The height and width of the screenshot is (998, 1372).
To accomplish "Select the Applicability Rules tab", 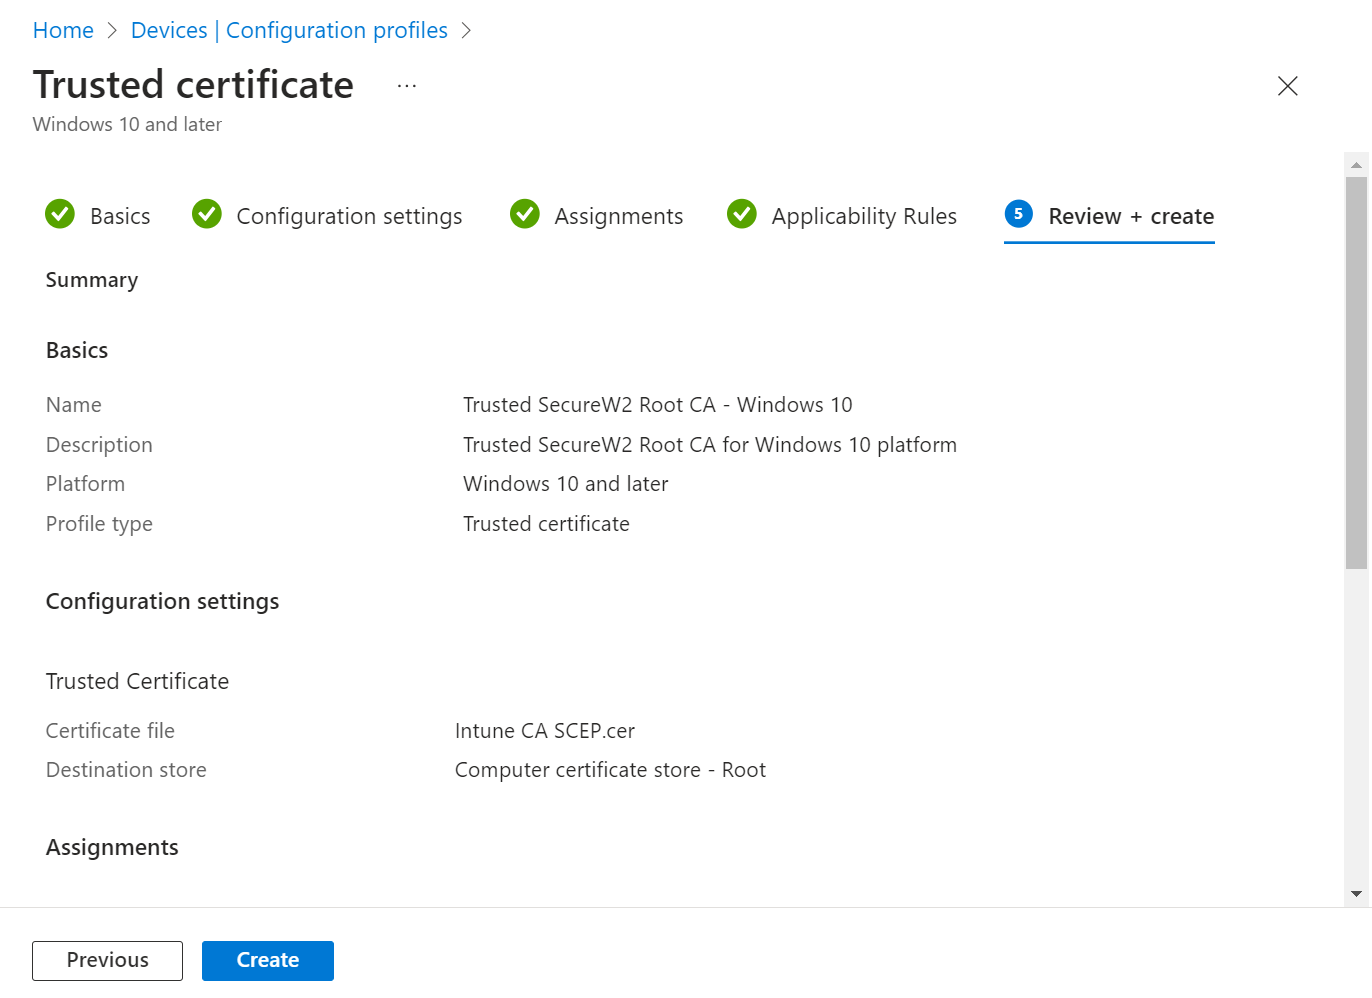I will point(864,216).
